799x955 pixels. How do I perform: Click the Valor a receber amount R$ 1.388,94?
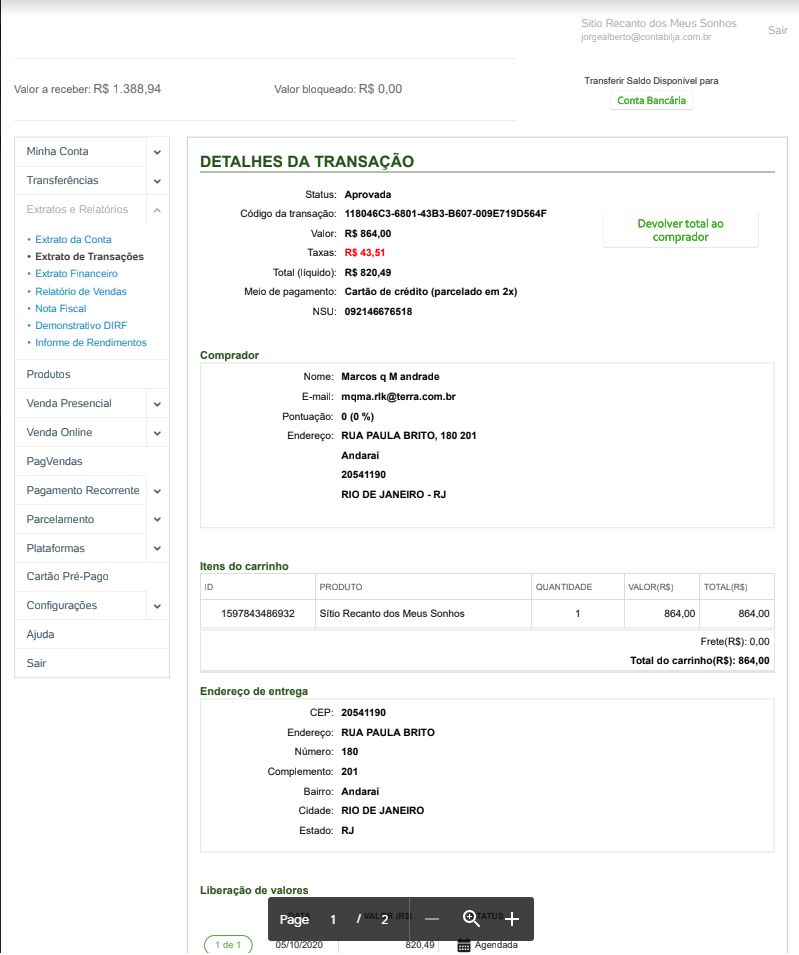pyautogui.click(x=127, y=89)
